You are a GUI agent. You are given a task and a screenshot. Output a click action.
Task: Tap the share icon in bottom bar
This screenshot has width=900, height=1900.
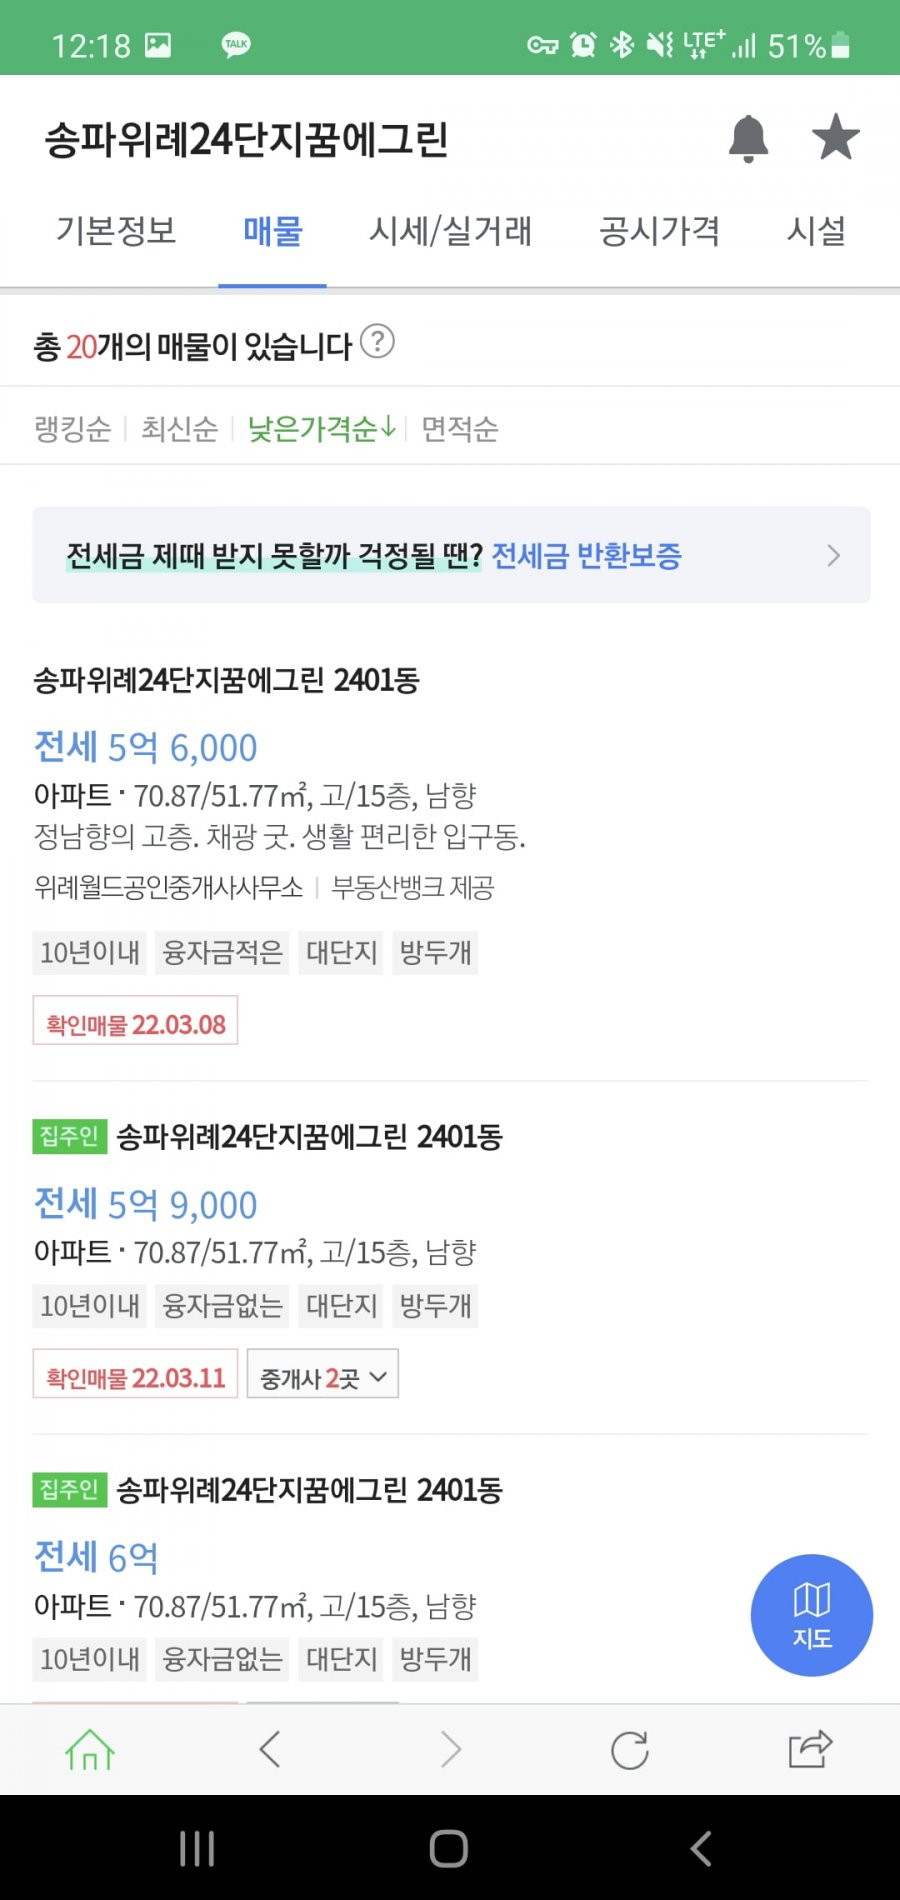click(810, 1749)
